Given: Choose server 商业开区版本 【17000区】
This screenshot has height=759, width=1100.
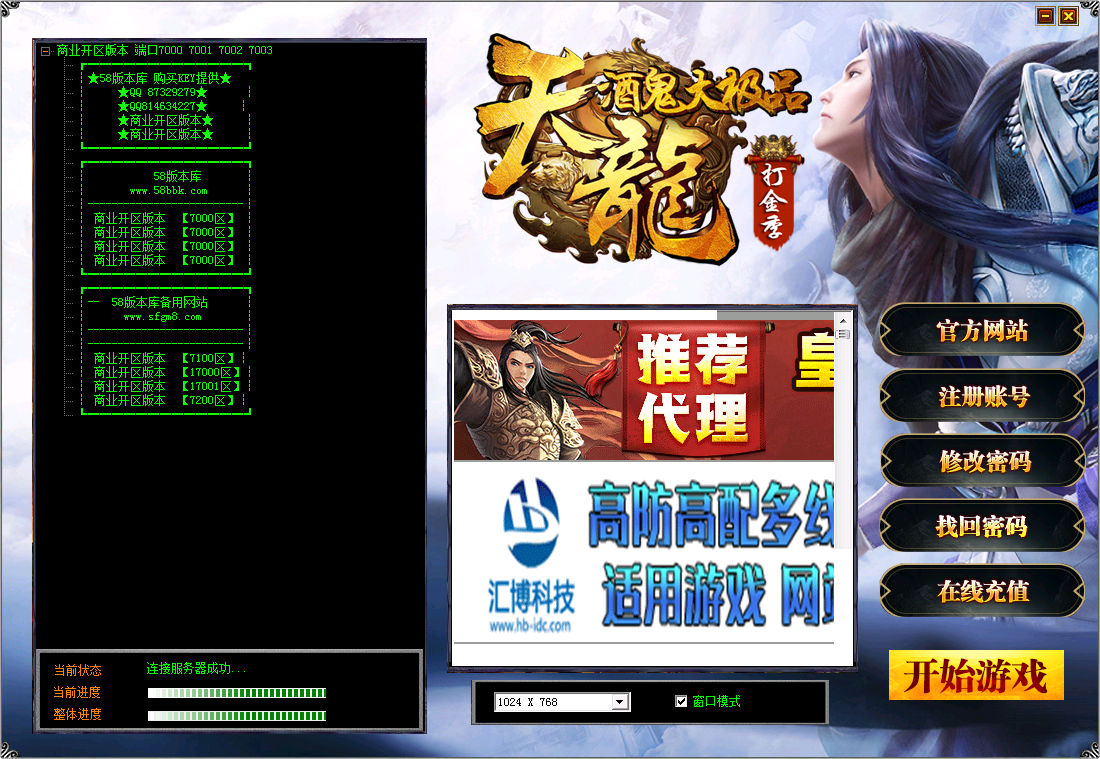Looking at the screenshot, I should click(x=167, y=372).
